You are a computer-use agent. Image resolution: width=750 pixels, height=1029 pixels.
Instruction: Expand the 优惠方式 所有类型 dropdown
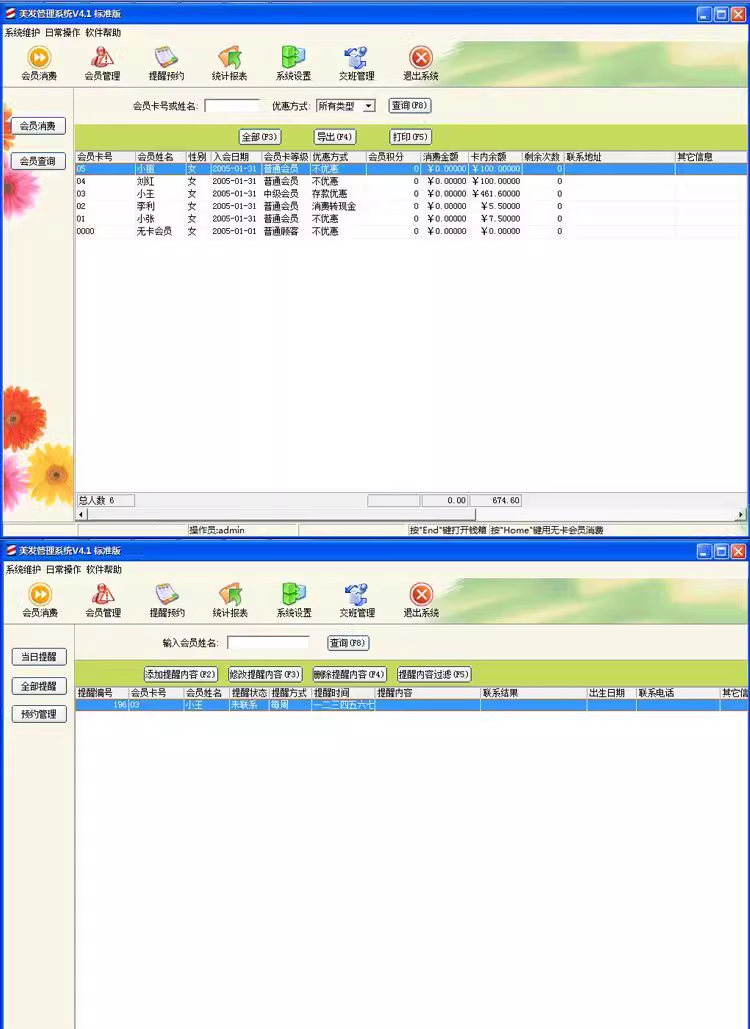369,106
